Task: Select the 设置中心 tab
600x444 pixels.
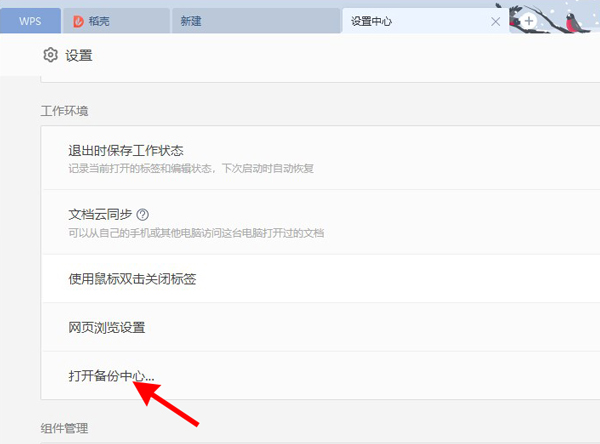Action: [x=425, y=21]
